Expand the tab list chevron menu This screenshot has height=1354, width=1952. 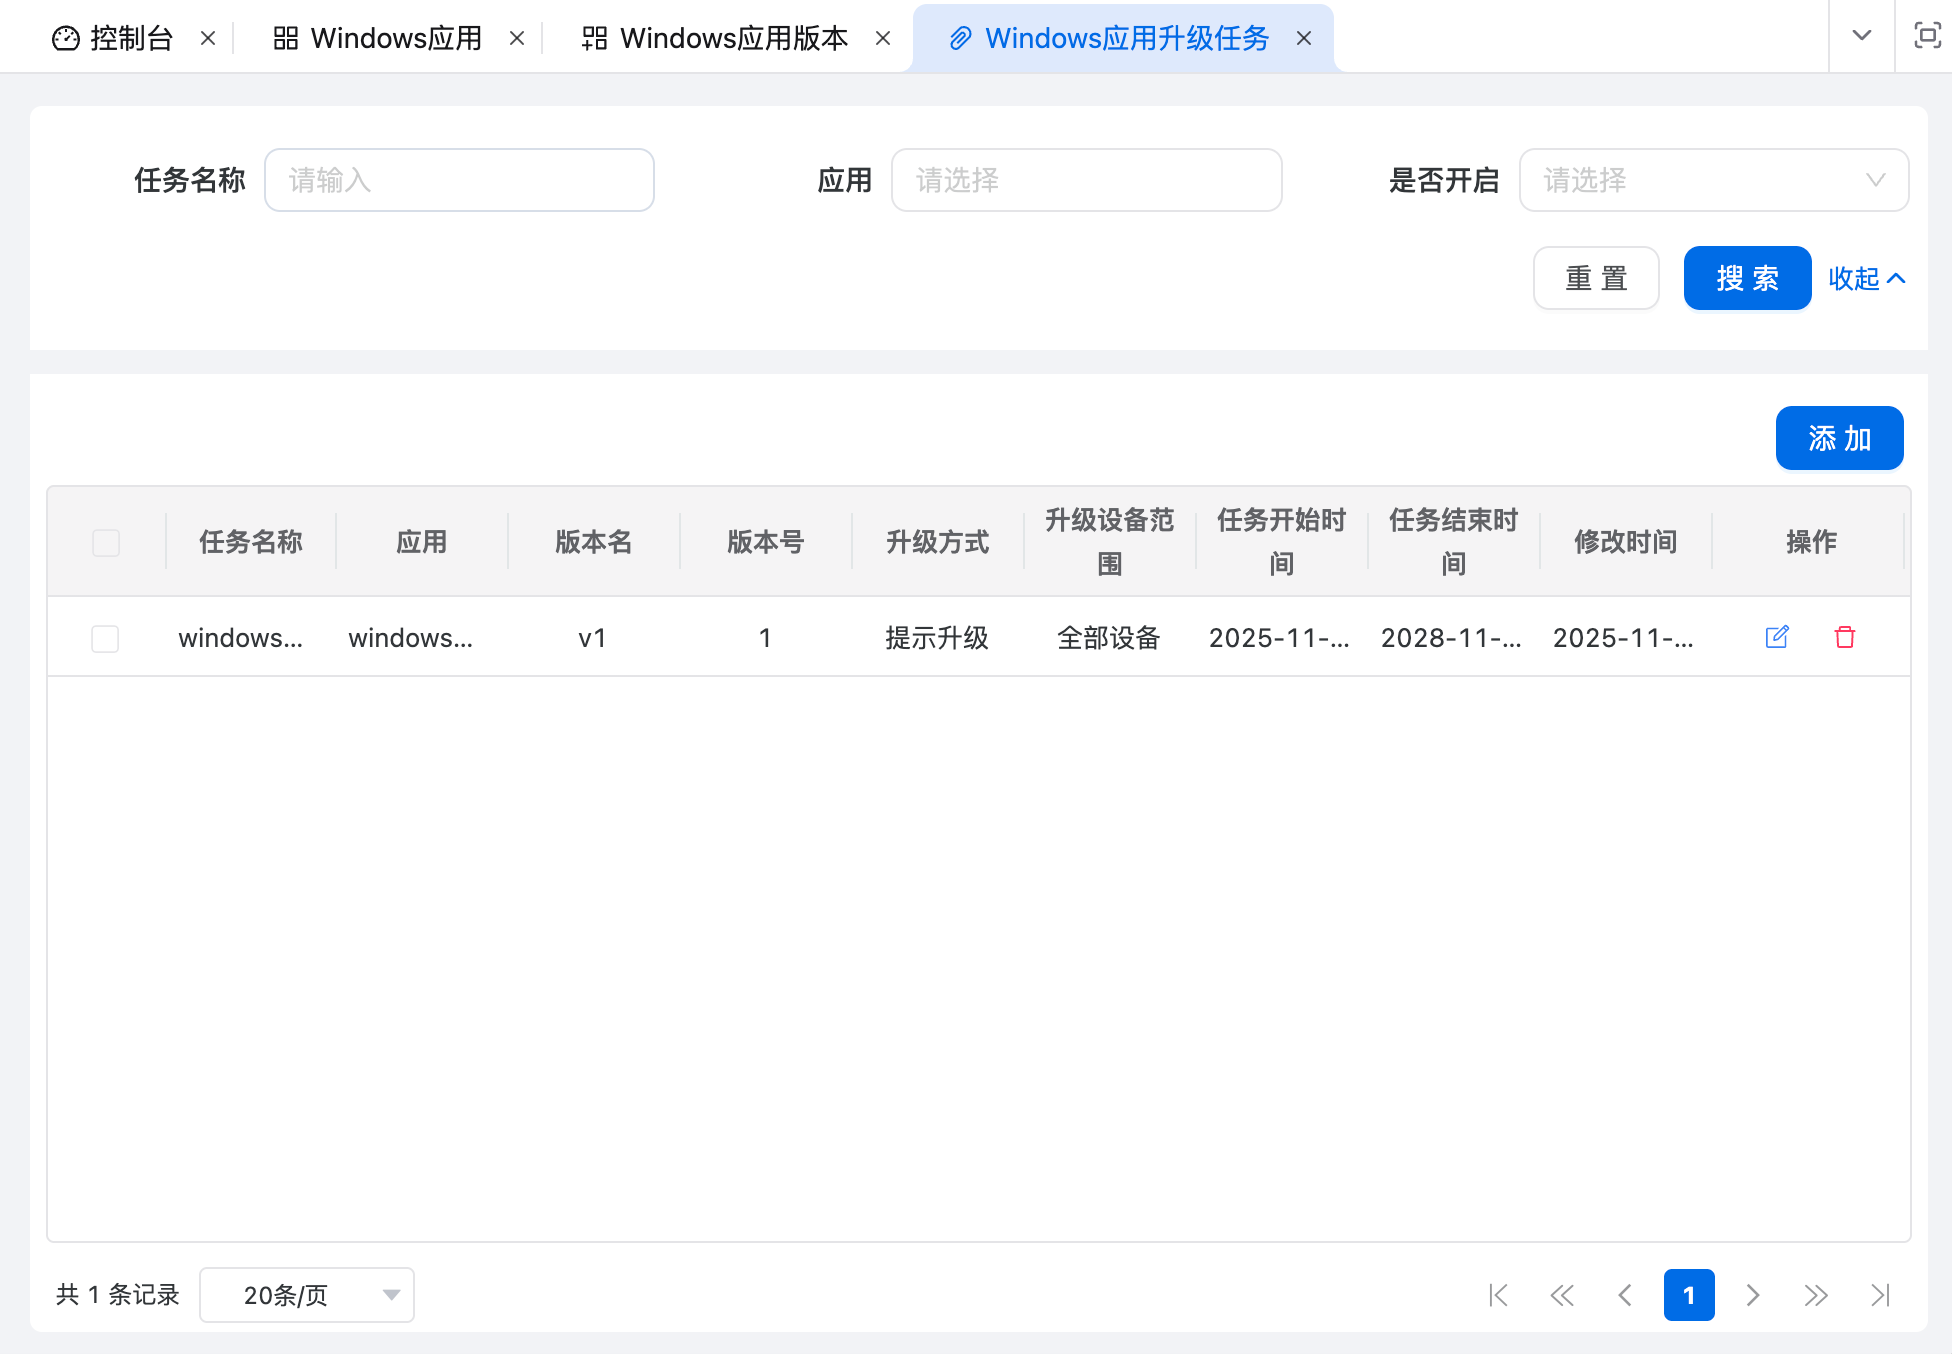point(1861,36)
